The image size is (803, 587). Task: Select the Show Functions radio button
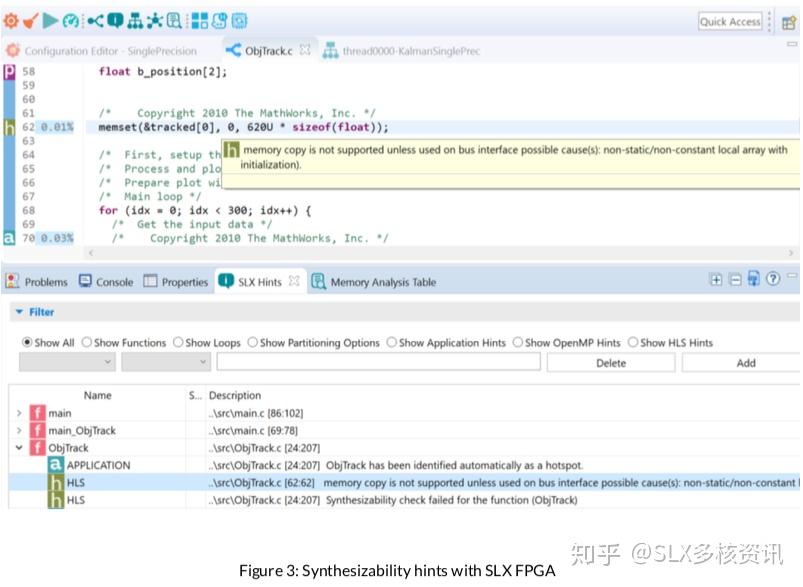pos(87,342)
